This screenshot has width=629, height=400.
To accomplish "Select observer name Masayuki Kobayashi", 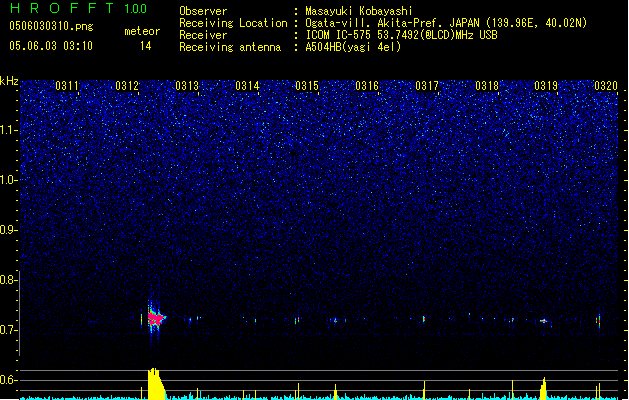I will point(359,11).
